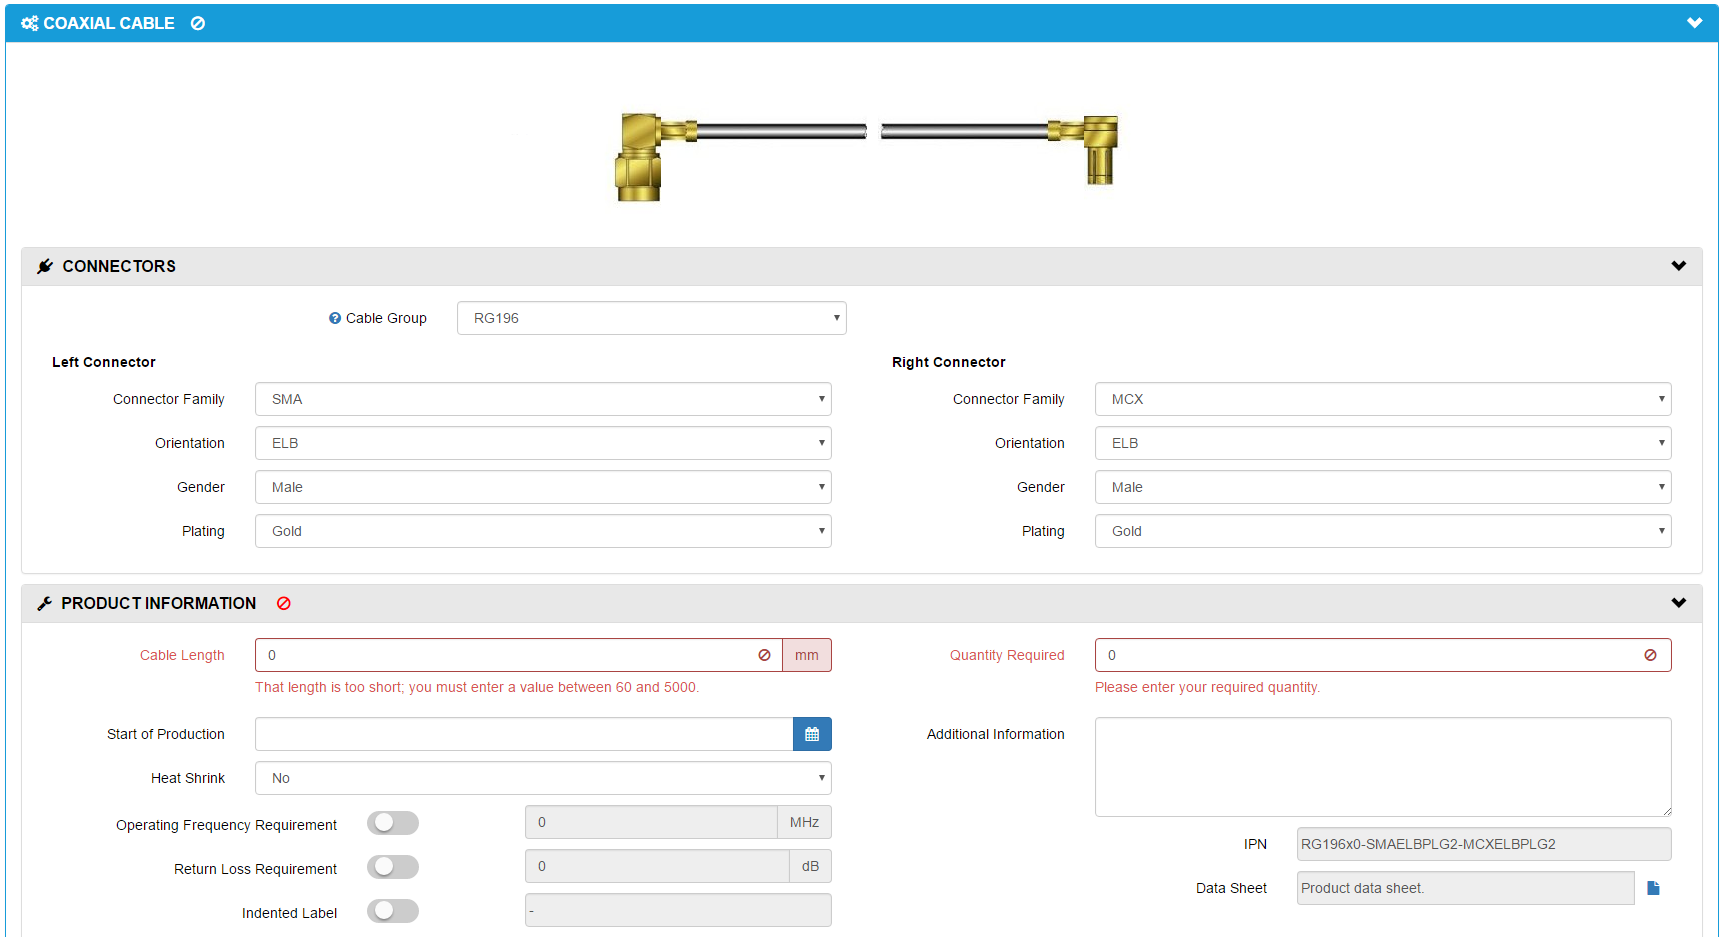
Task: Click the Cable Length input field
Action: pos(505,655)
